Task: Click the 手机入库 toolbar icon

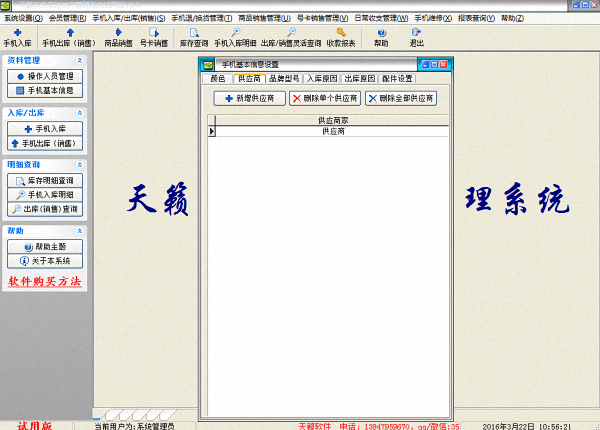Action: (x=17, y=38)
